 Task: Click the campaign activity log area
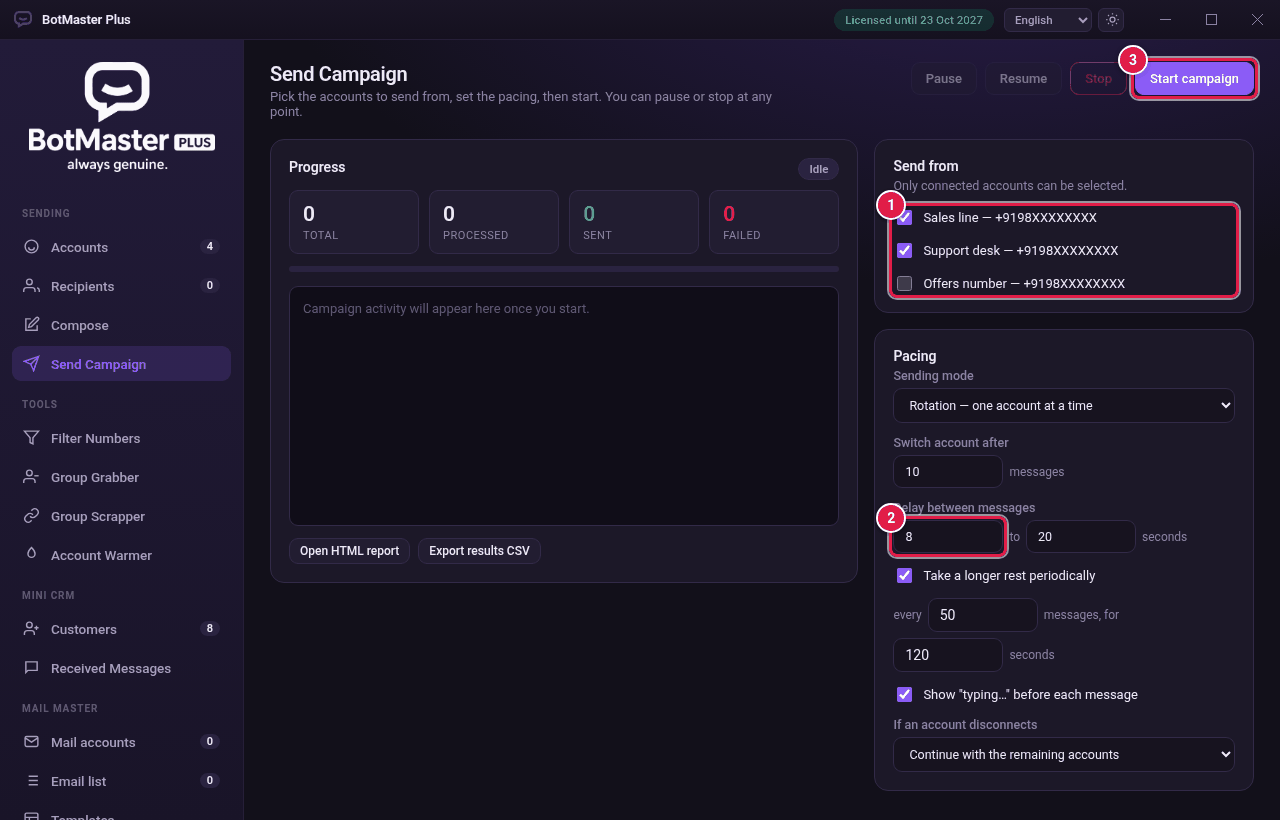564,406
